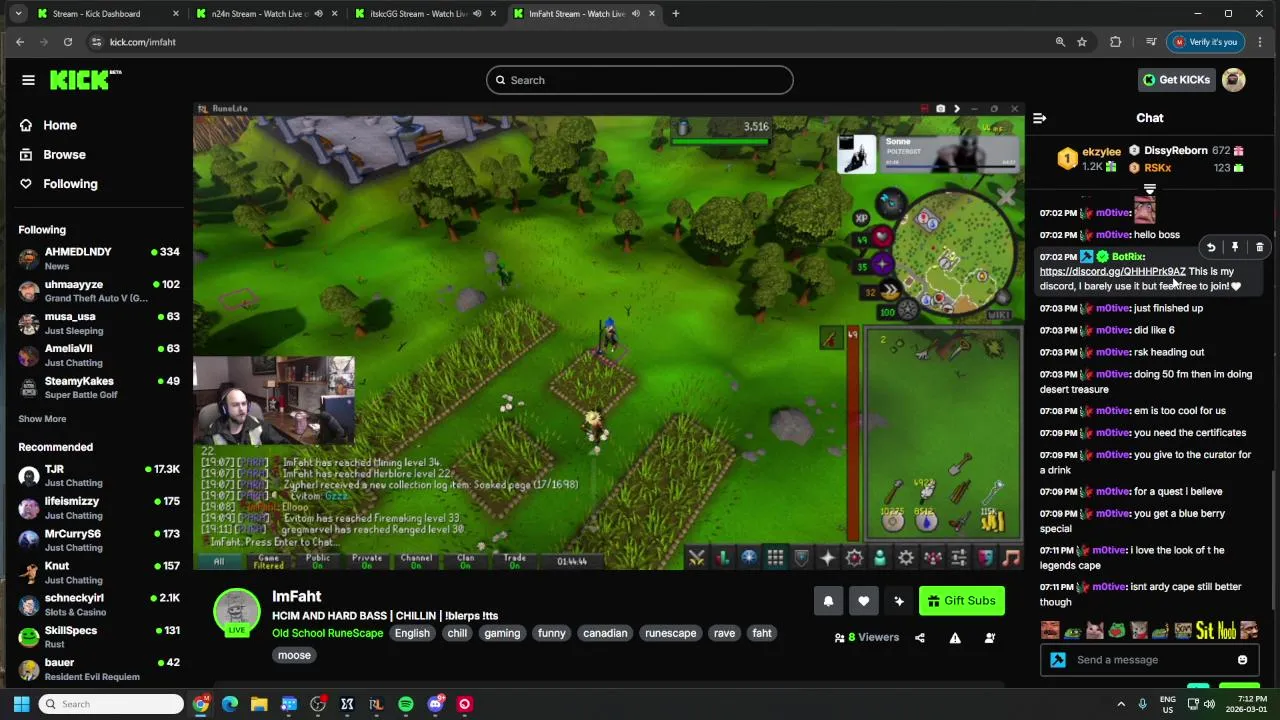Mute the ImFaht browser tab audio

(x=636, y=14)
